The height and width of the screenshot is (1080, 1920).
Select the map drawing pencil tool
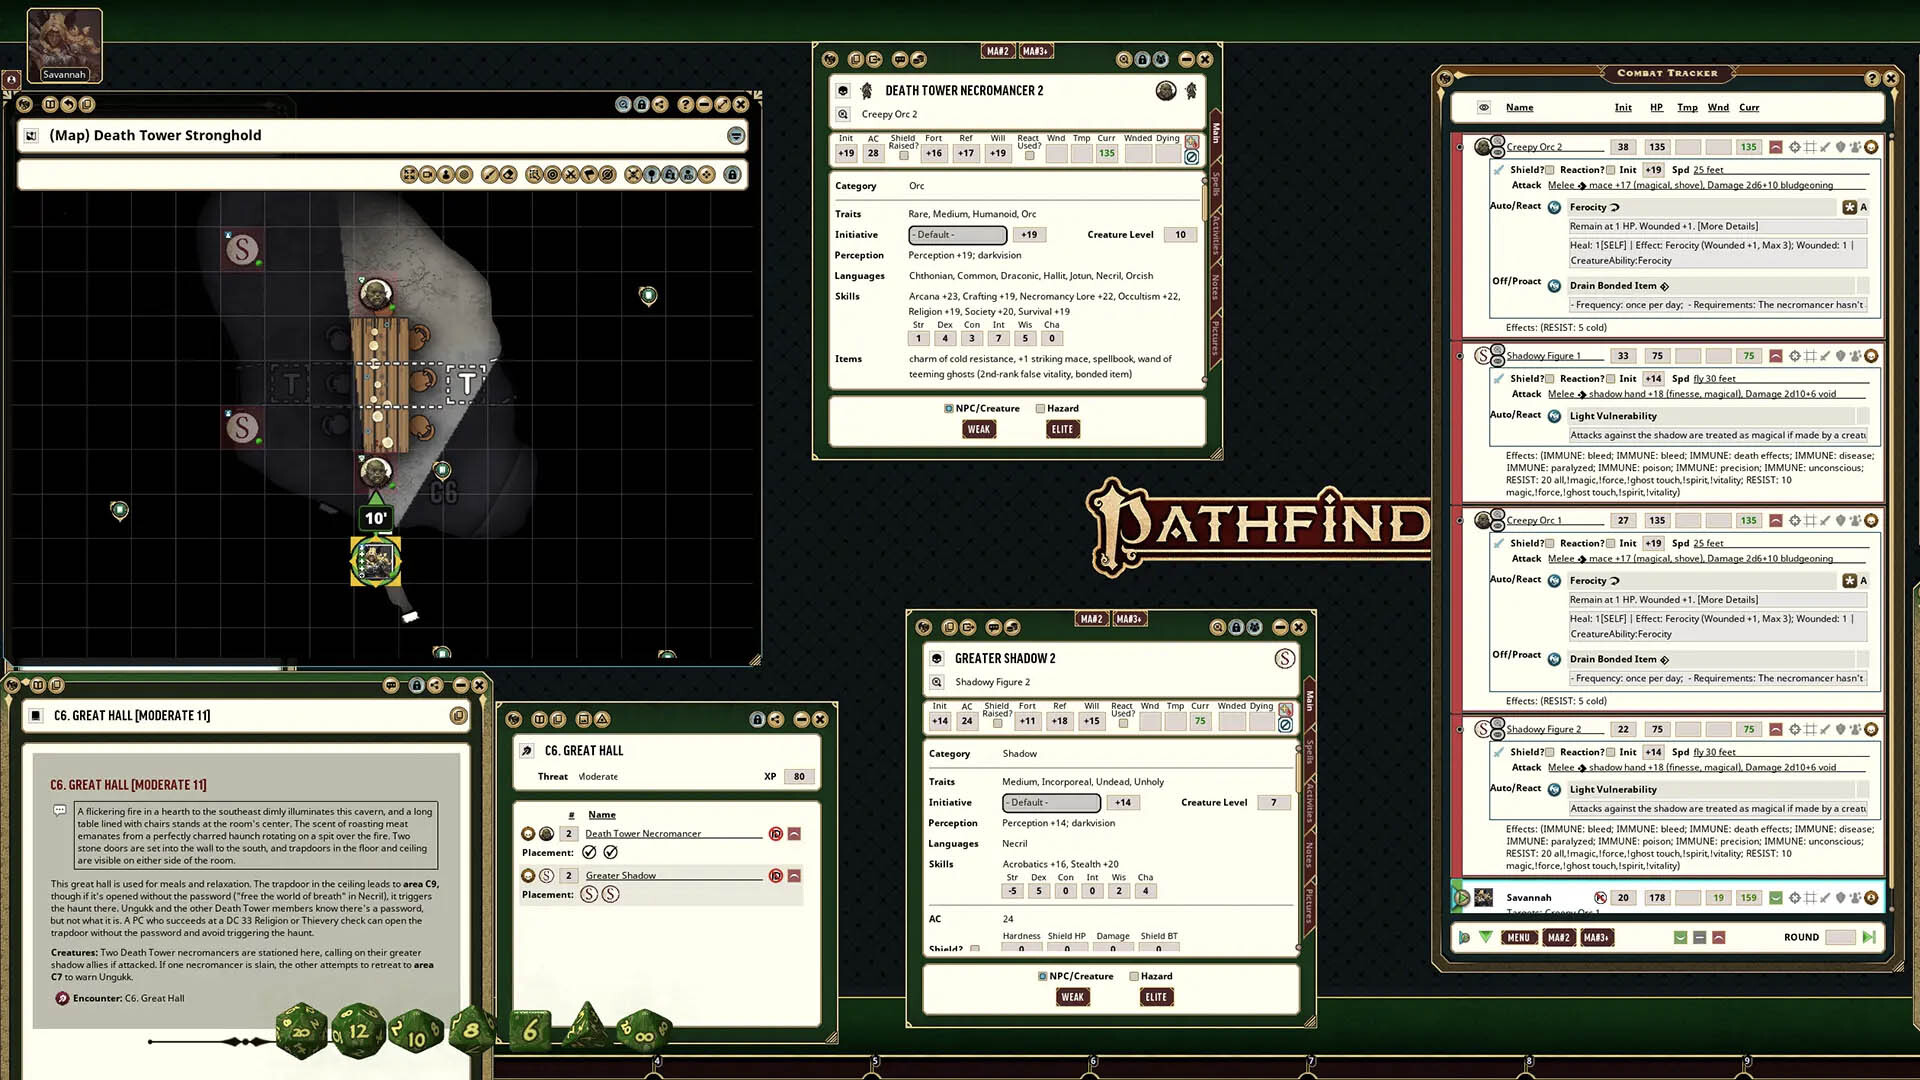pos(489,175)
